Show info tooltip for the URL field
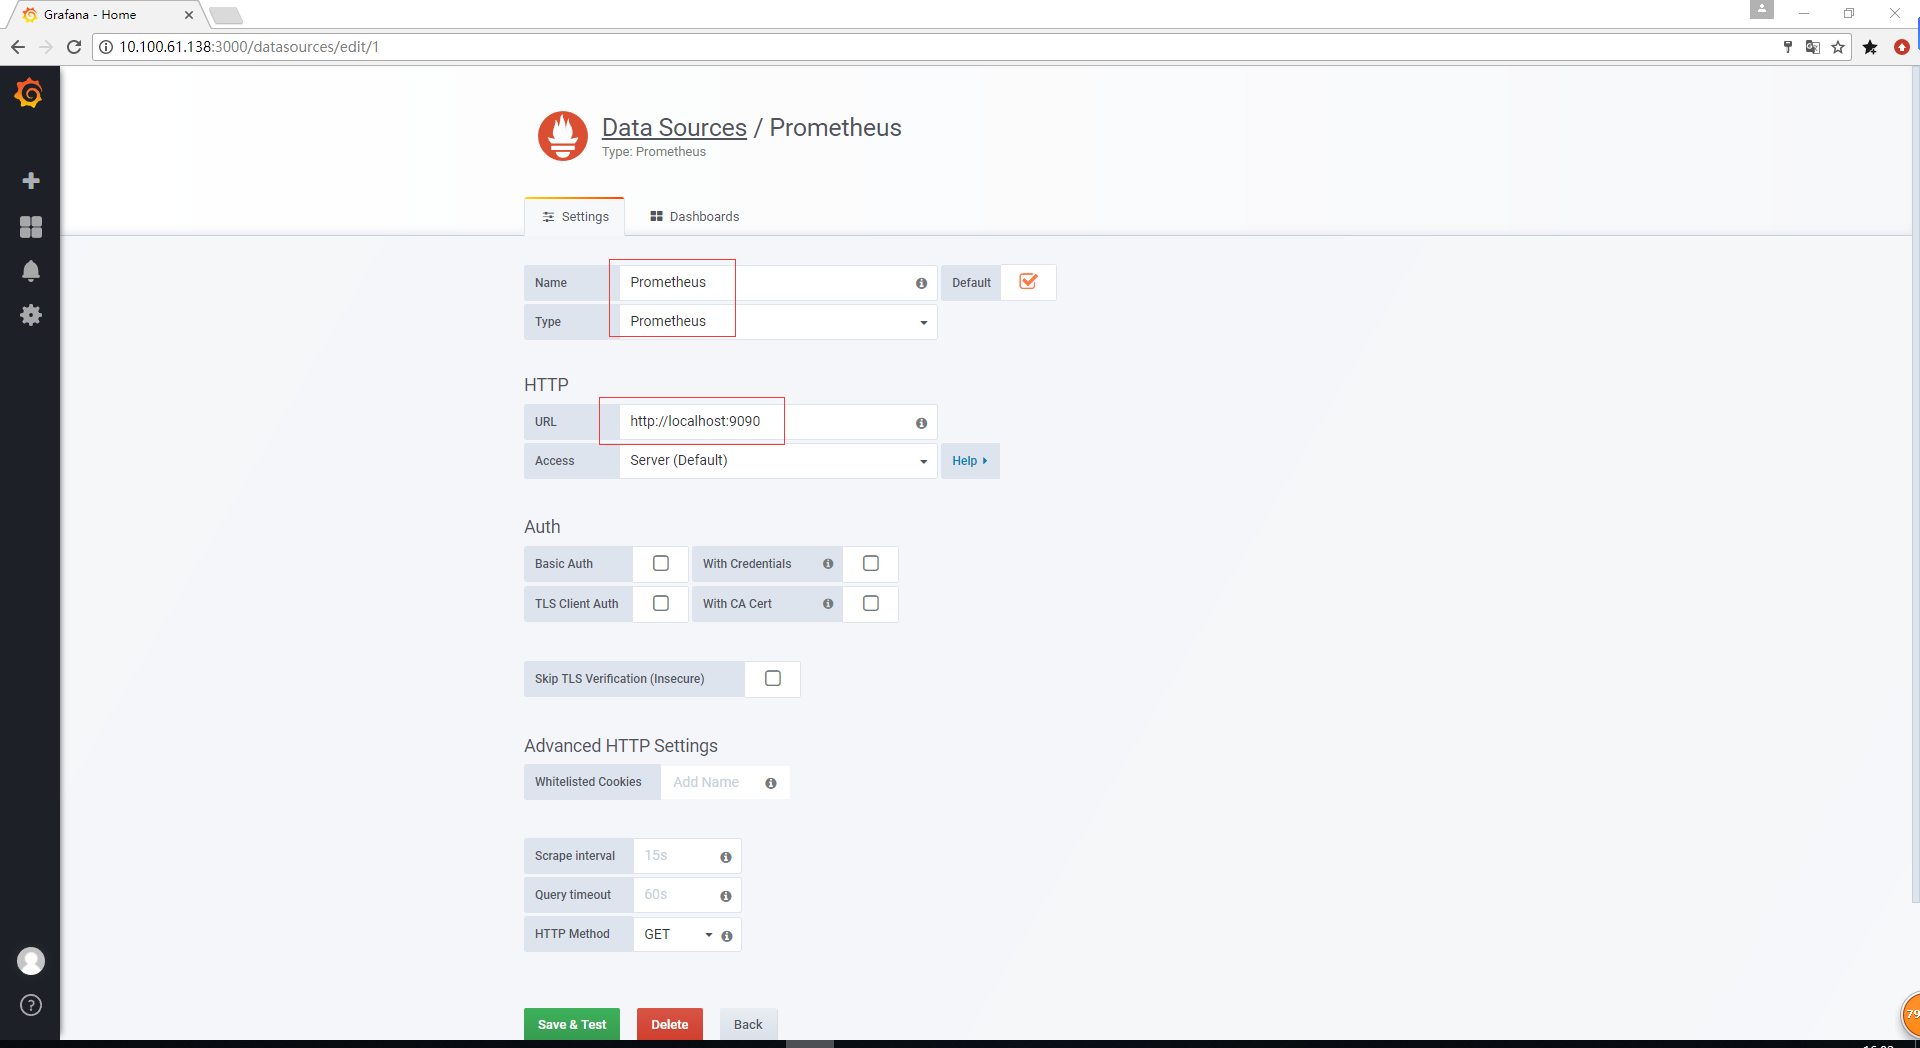This screenshot has width=1920, height=1048. (921, 423)
